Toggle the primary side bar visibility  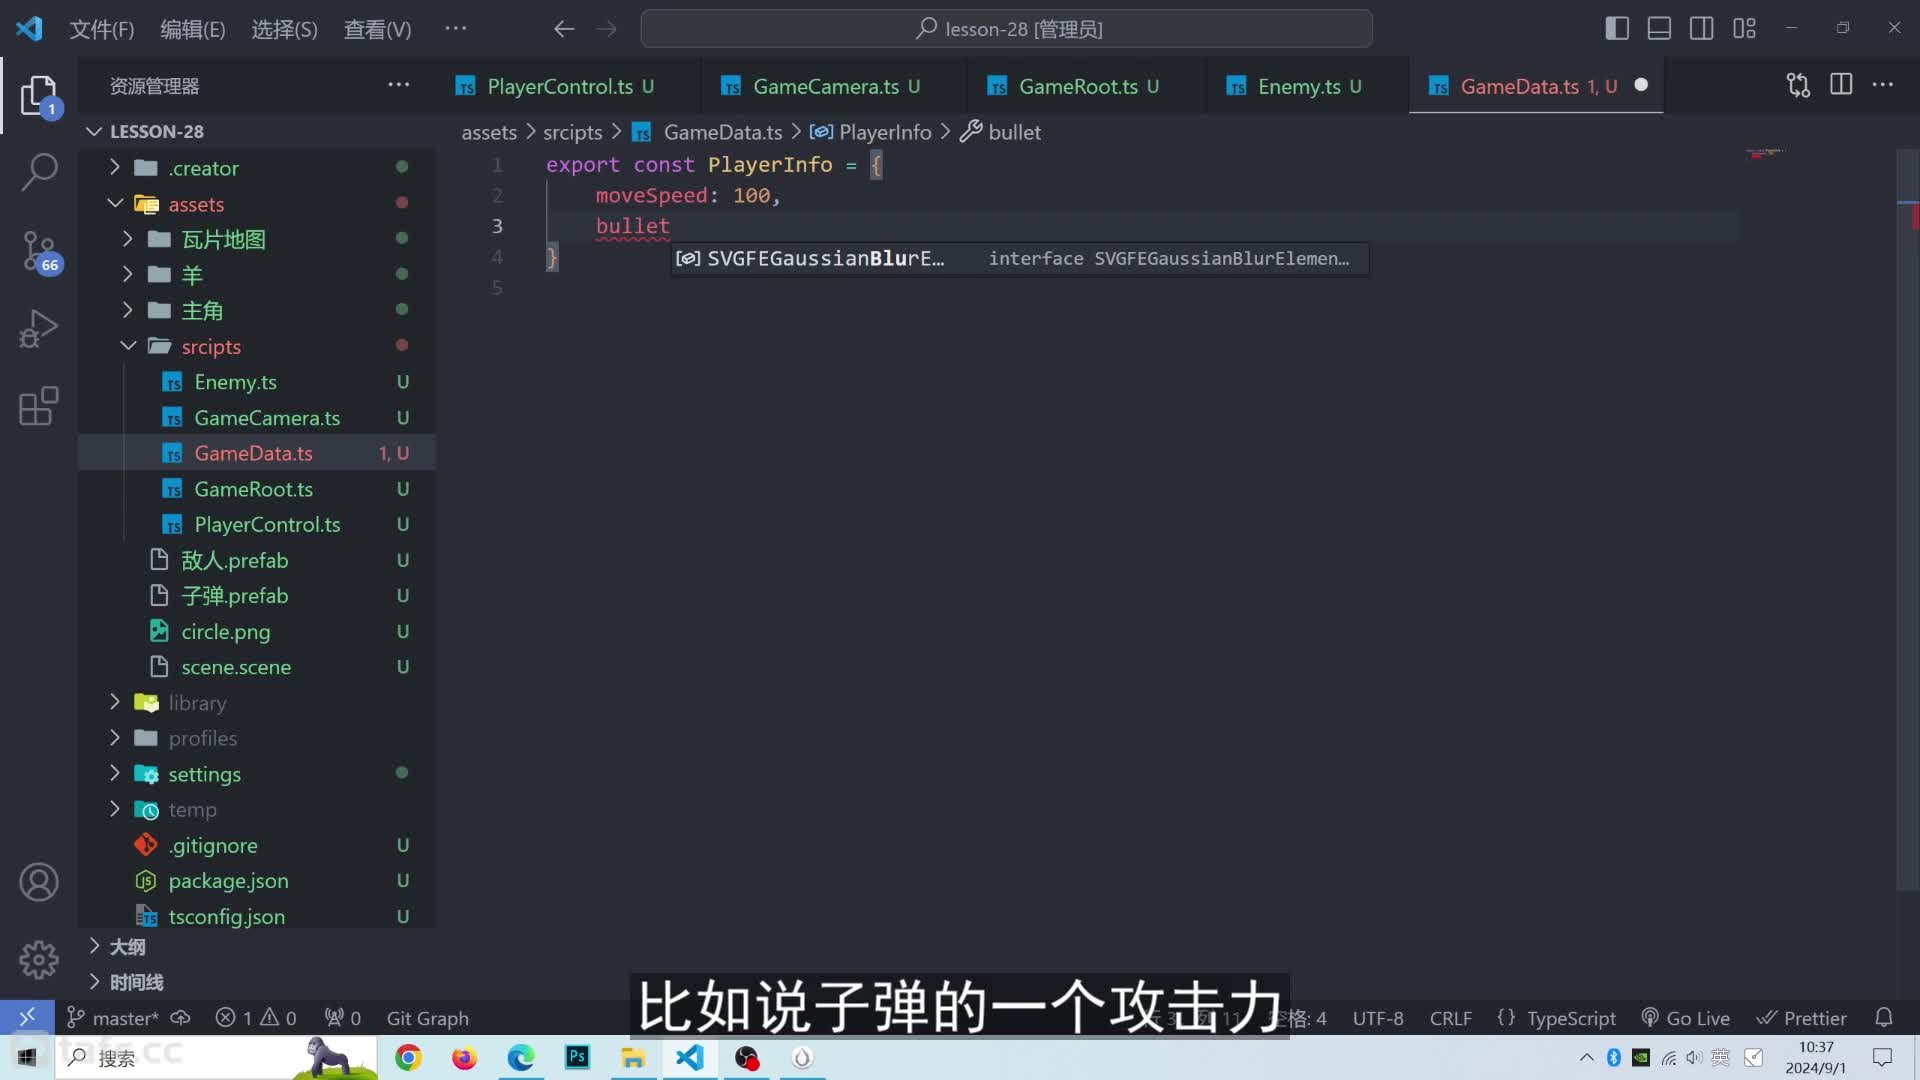coord(1617,28)
